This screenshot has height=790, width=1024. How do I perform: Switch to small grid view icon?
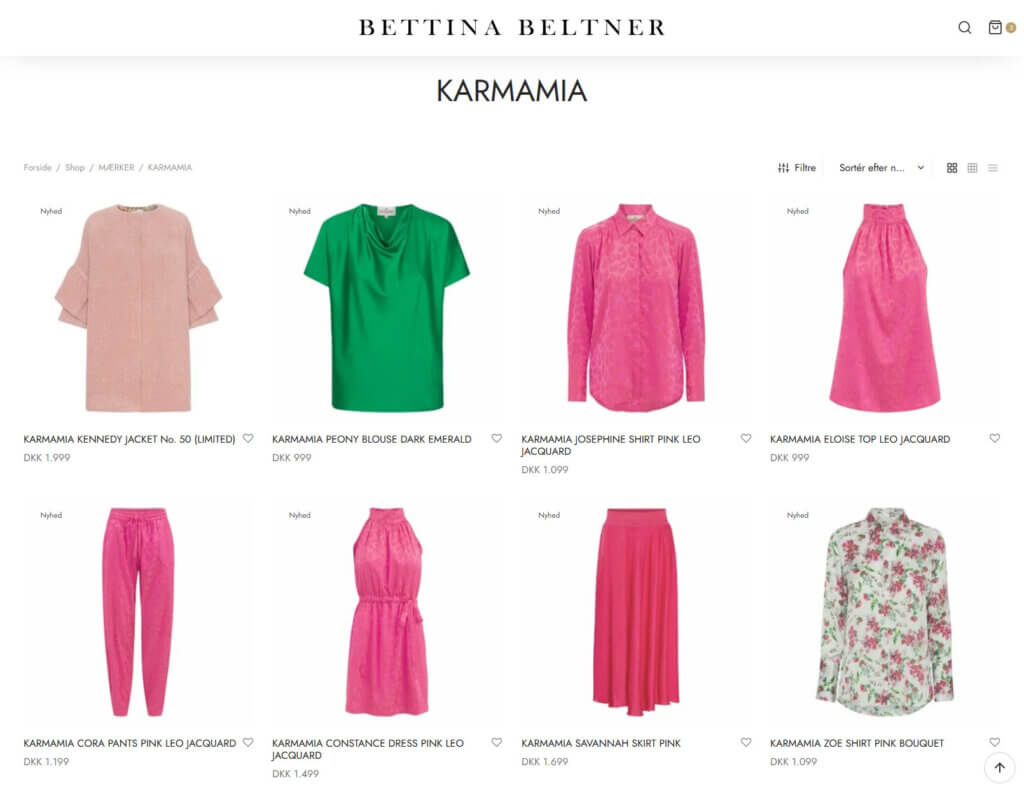pos(972,168)
